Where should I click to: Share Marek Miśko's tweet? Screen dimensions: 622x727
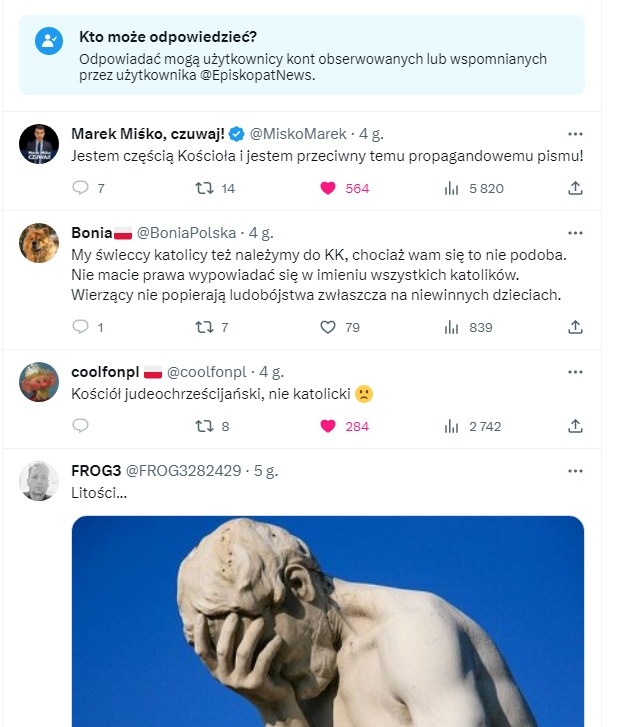click(x=575, y=188)
